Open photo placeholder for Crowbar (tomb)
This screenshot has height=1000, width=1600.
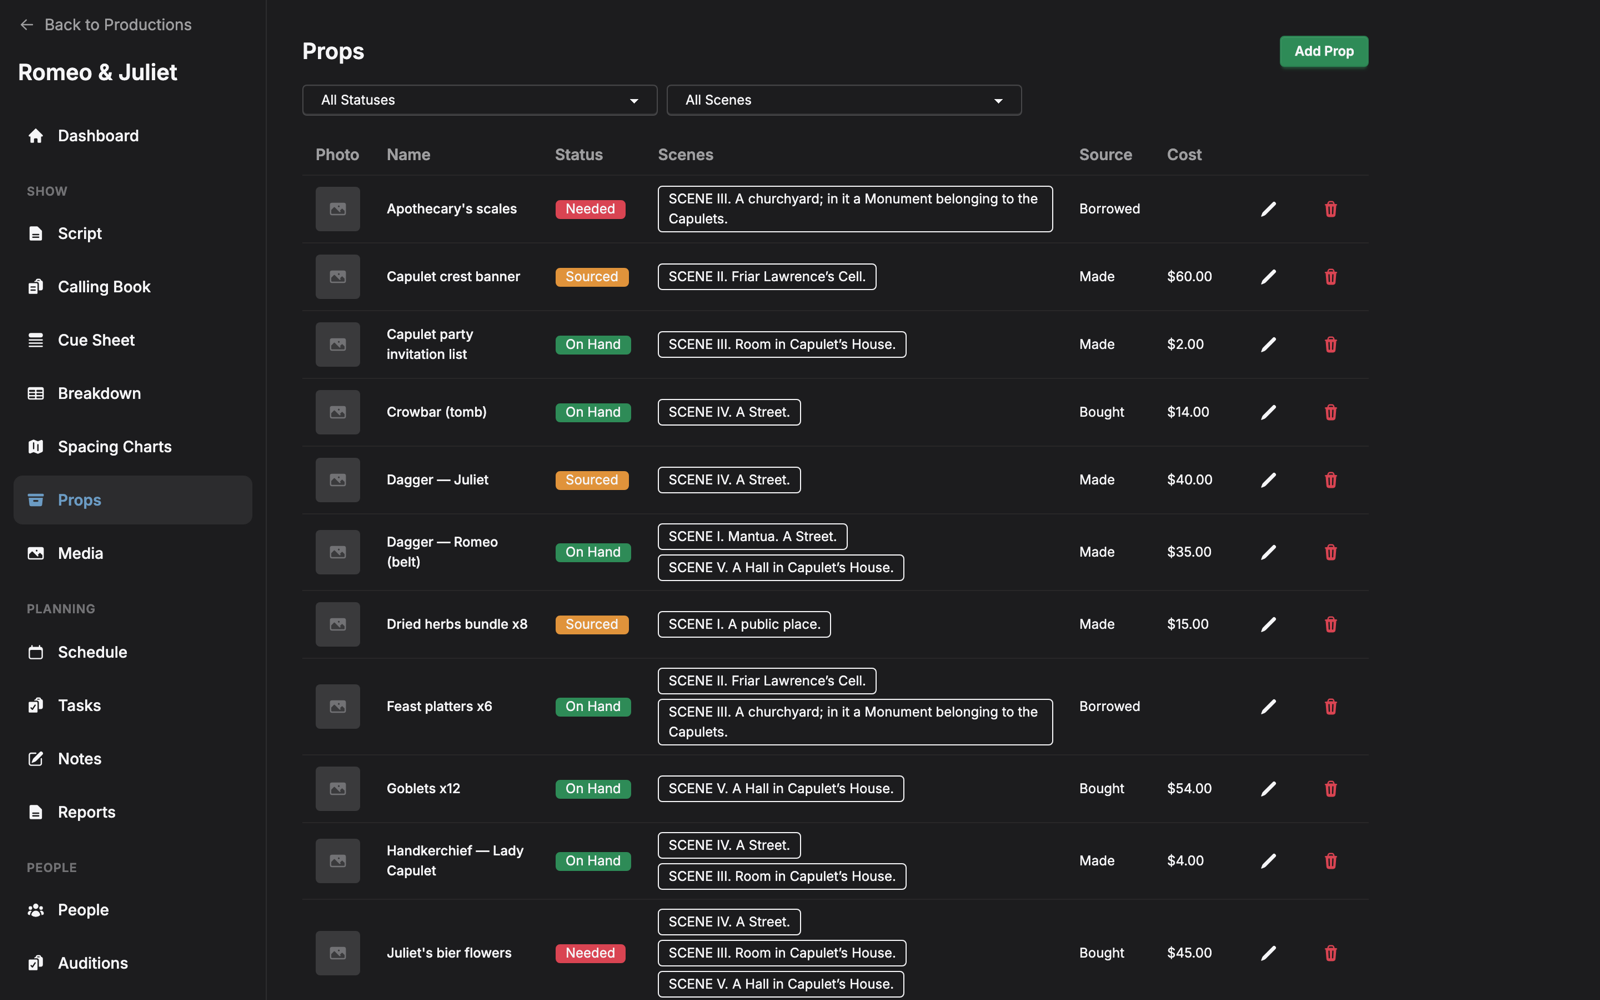[x=338, y=412]
